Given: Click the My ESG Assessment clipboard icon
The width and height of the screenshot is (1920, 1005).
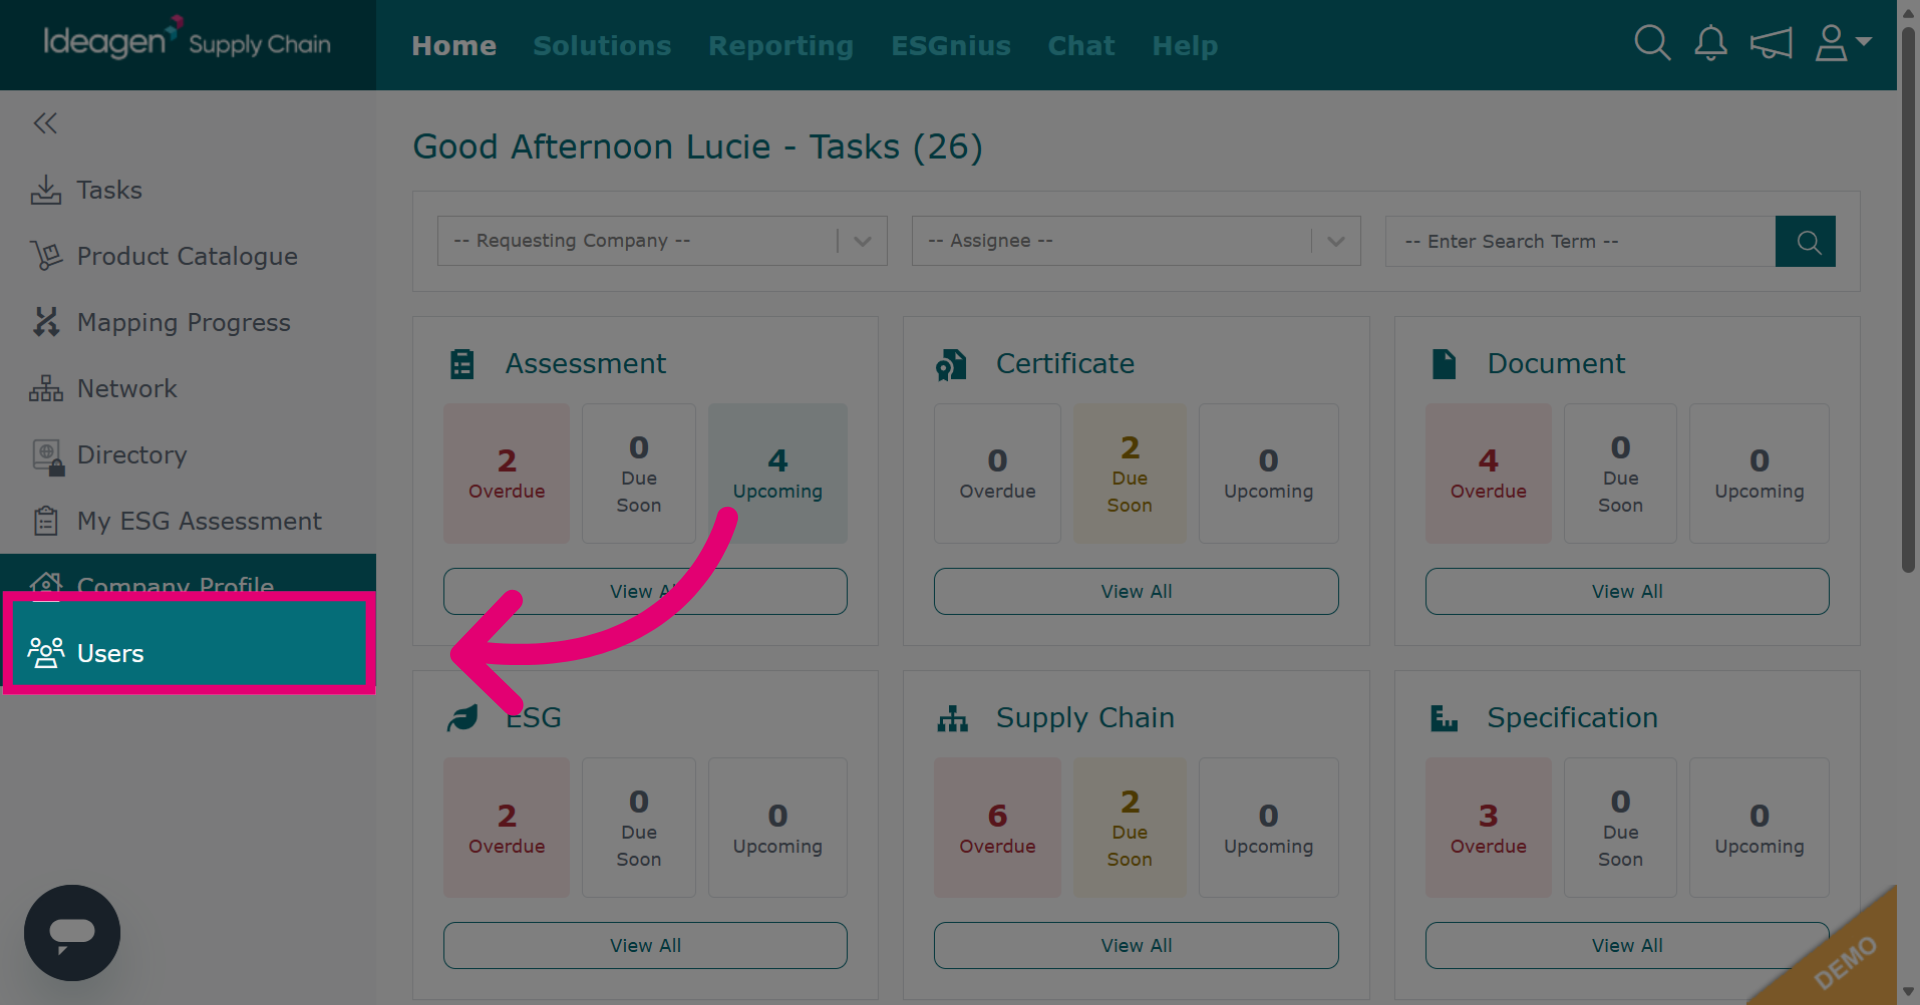Looking at the screenshot, I should coord(46,521).
